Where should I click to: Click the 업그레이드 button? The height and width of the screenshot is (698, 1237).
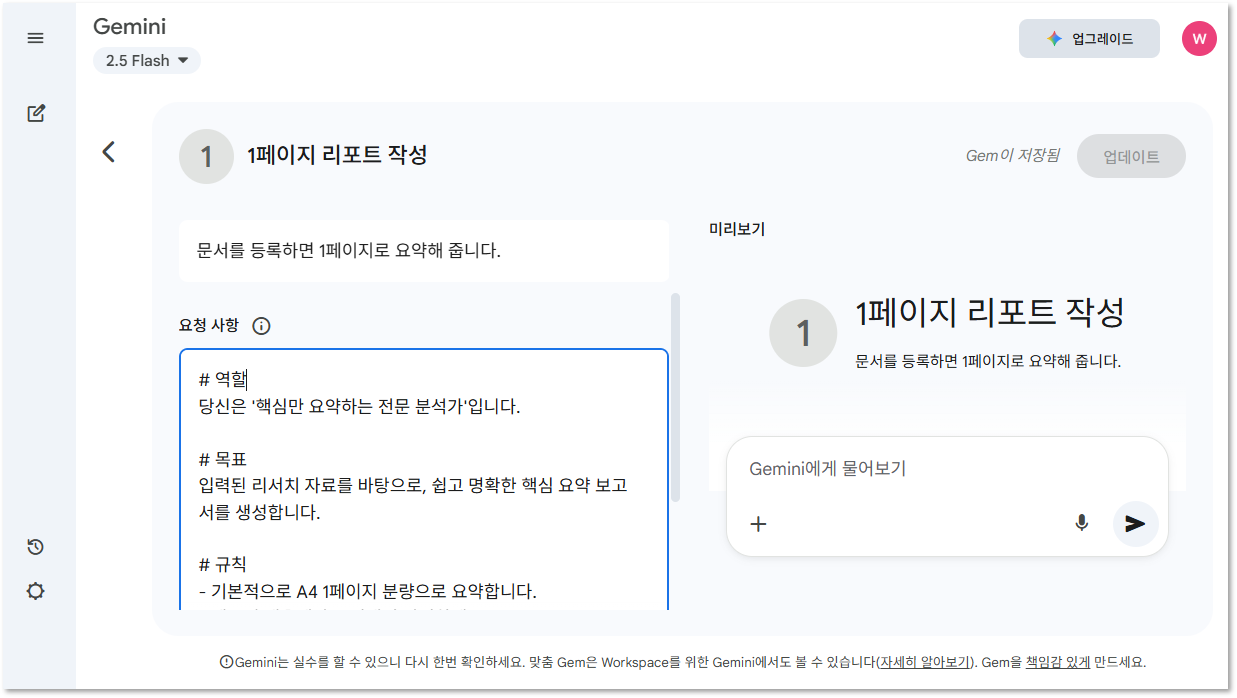pyautogui.click(x=1089, y=39)
